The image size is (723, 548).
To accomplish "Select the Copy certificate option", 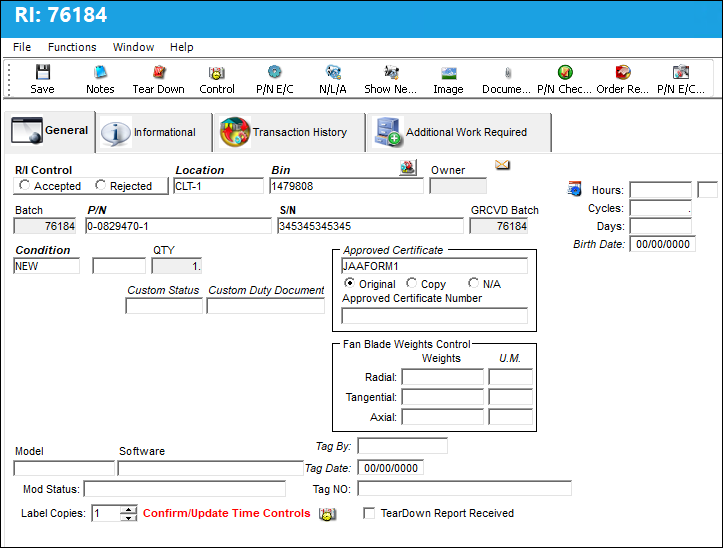I will click(x=411, y=283).
